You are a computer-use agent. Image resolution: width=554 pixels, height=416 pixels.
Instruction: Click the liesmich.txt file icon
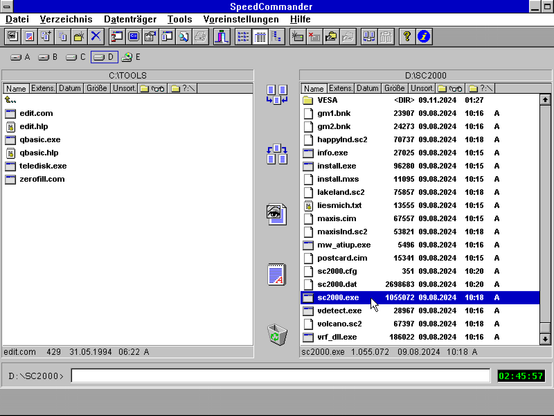tap(308, 206)
